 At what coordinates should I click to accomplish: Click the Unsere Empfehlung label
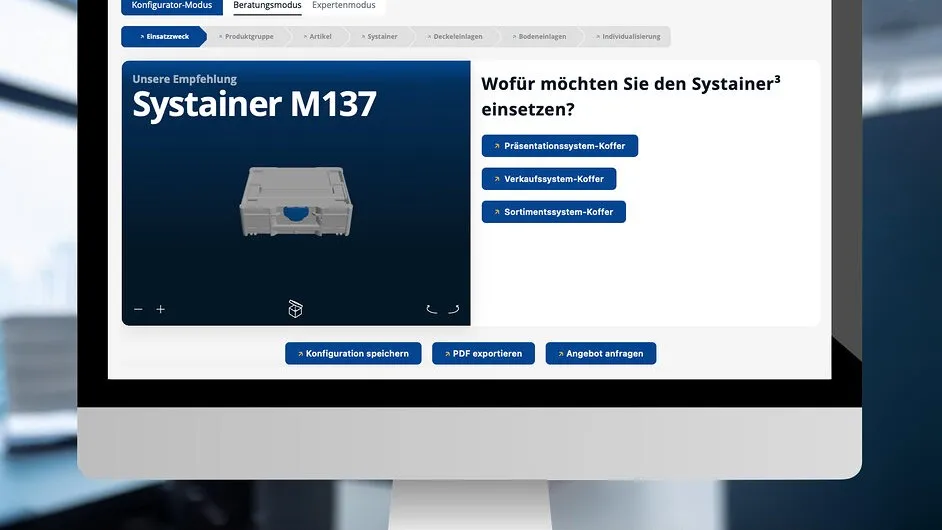(184, 79)
